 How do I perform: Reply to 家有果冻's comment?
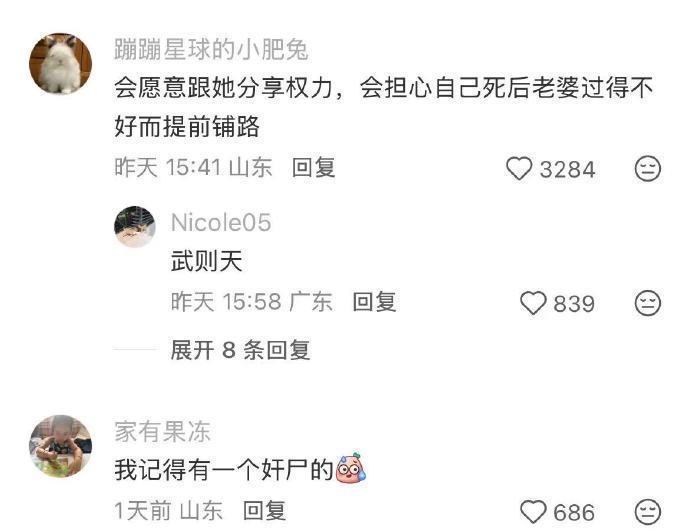264,511
